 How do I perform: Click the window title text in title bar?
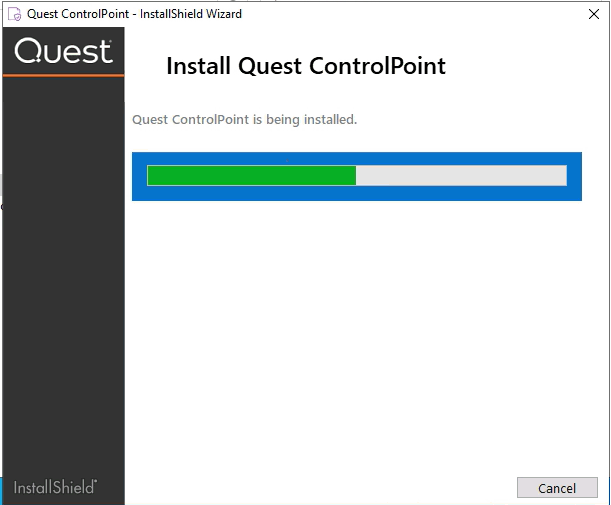pos(134,14)
